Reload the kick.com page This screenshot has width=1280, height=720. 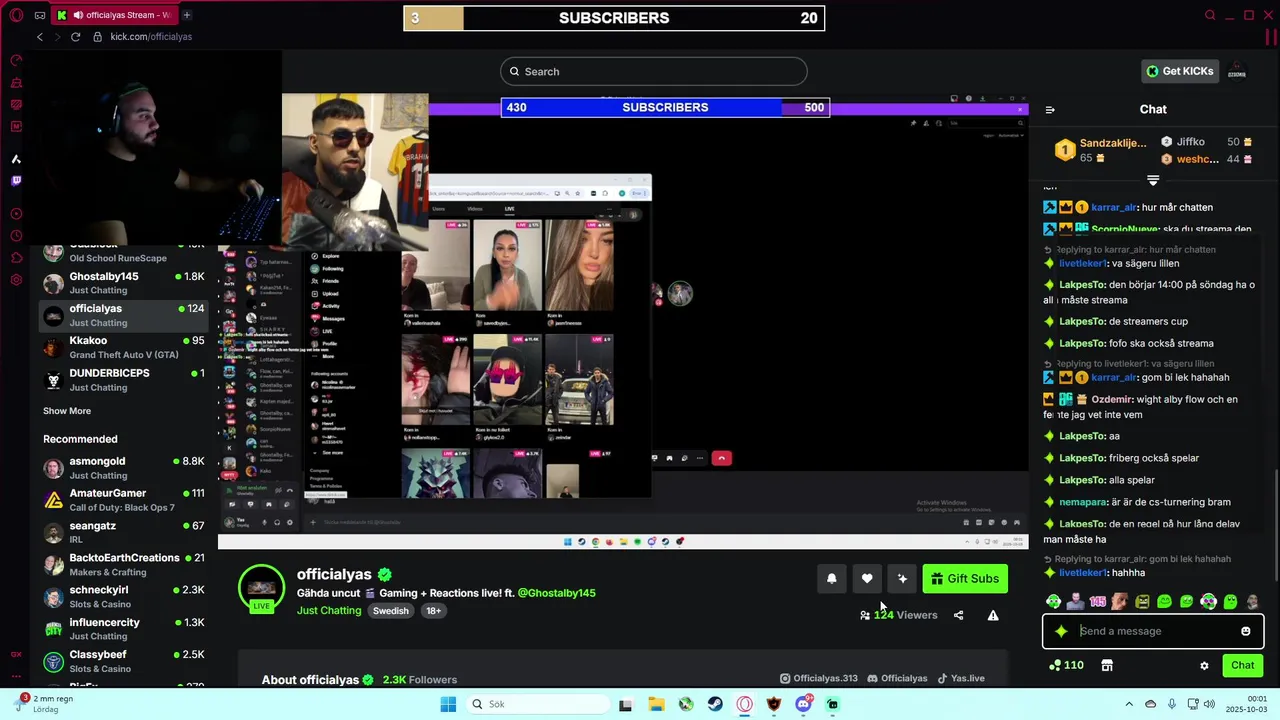75,37
